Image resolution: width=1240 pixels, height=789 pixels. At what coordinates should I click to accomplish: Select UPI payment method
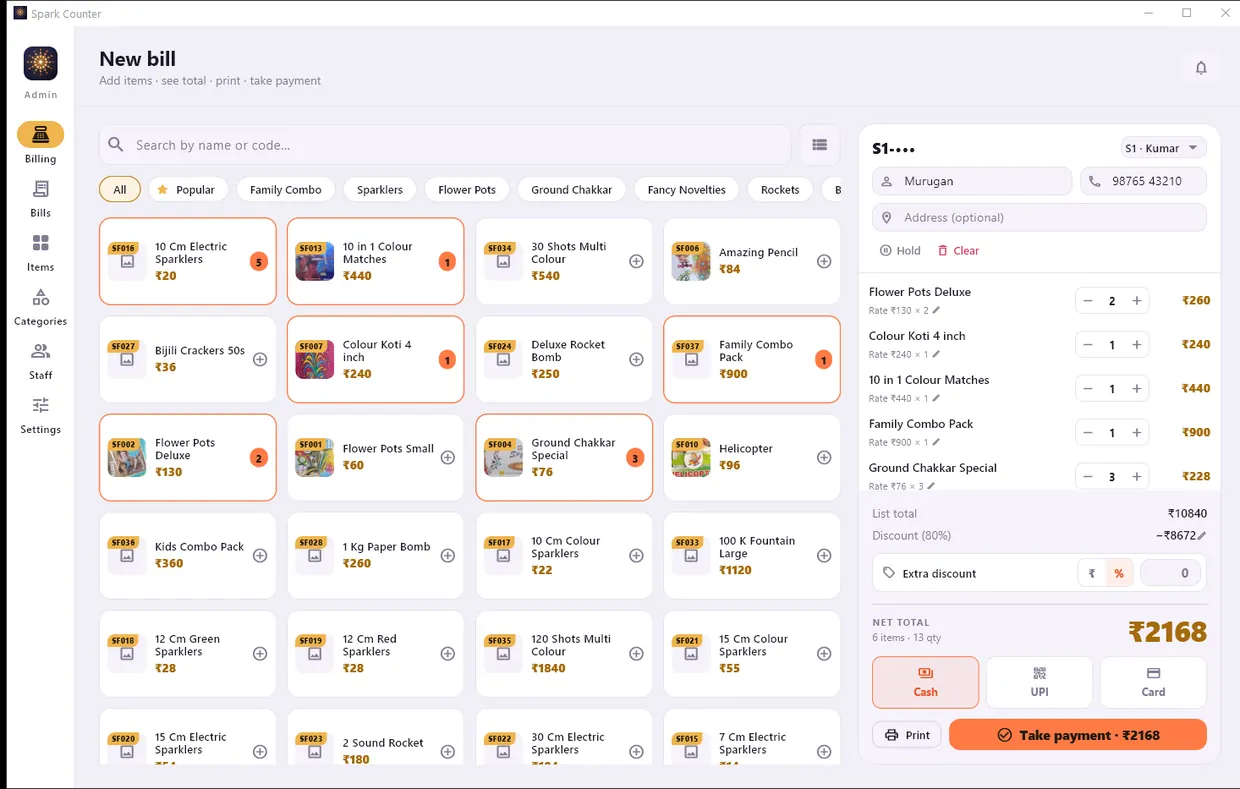click(1040, 682)
